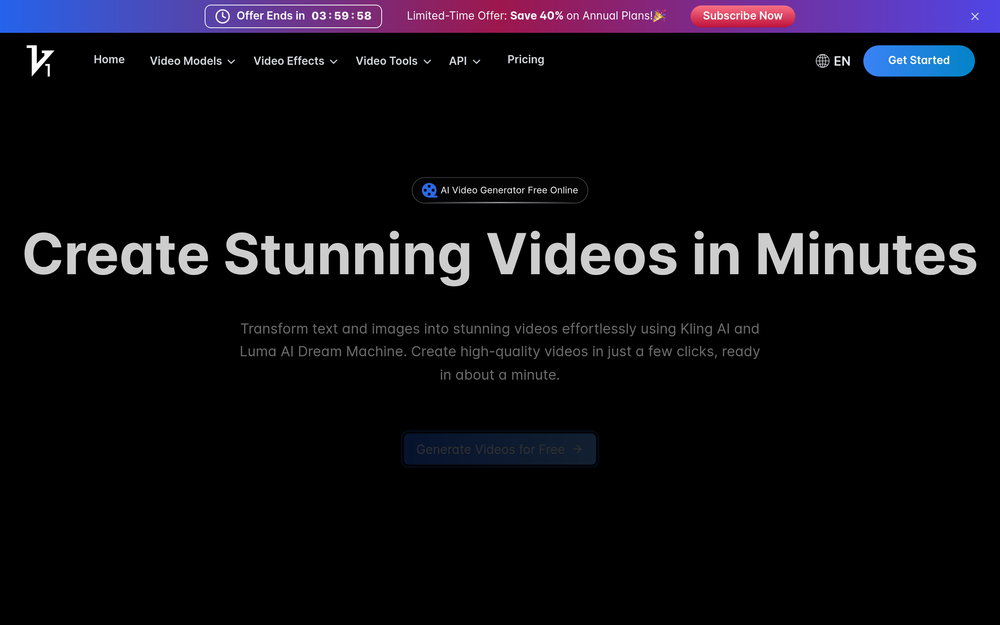Close the promotional banner with X
This screenshot has height=625, width=1000.
tap(974, 17)
